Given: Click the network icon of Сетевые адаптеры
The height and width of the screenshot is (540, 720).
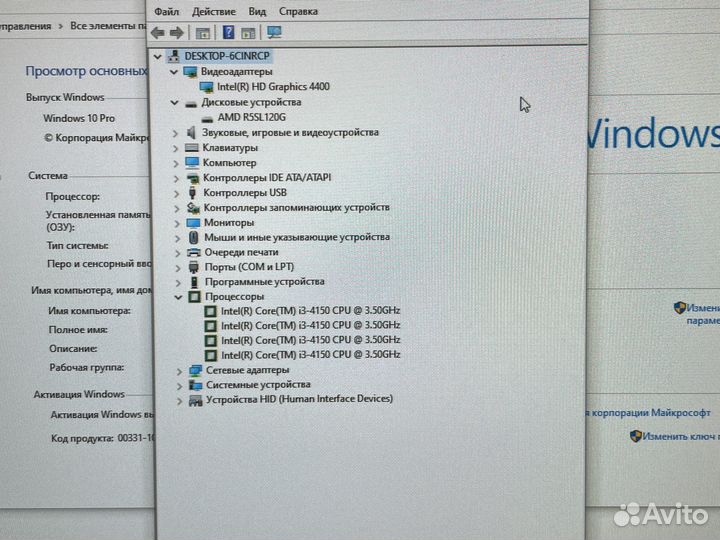Looking at the screenshot, I should click(x=195, y=370).
